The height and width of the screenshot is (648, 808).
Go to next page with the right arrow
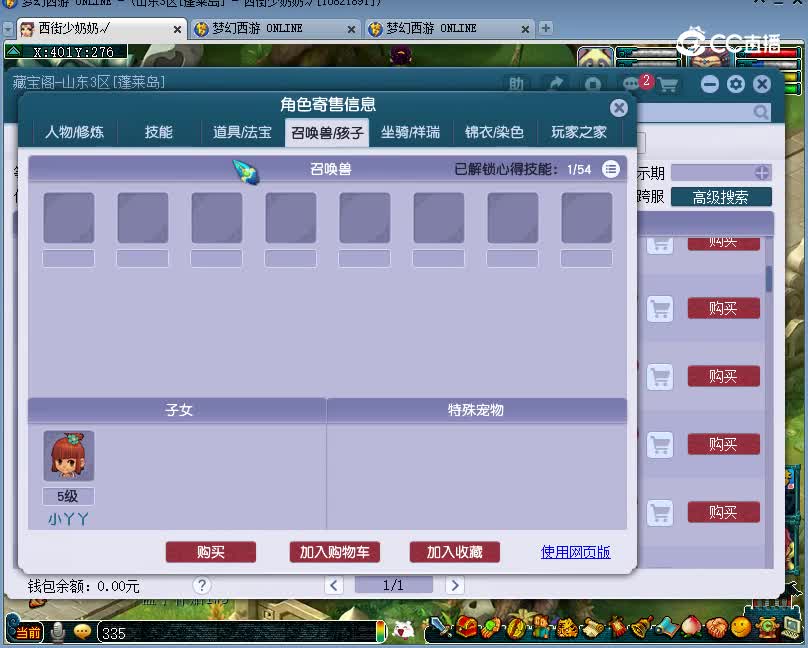[x=454, y=585]
